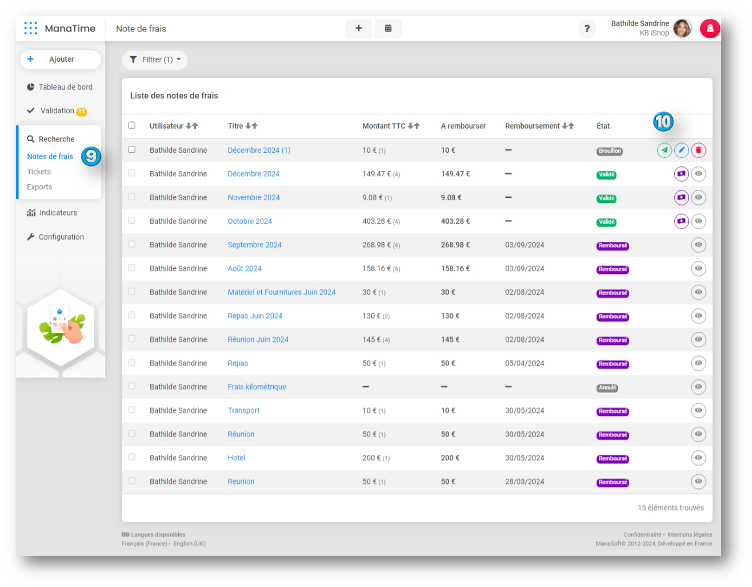This screenshot has height=587, width=752.
Task: Delete the Décembre 2024 (1) draft using the red trash icon
Action: pyautogui.click(x=698, y=150)
